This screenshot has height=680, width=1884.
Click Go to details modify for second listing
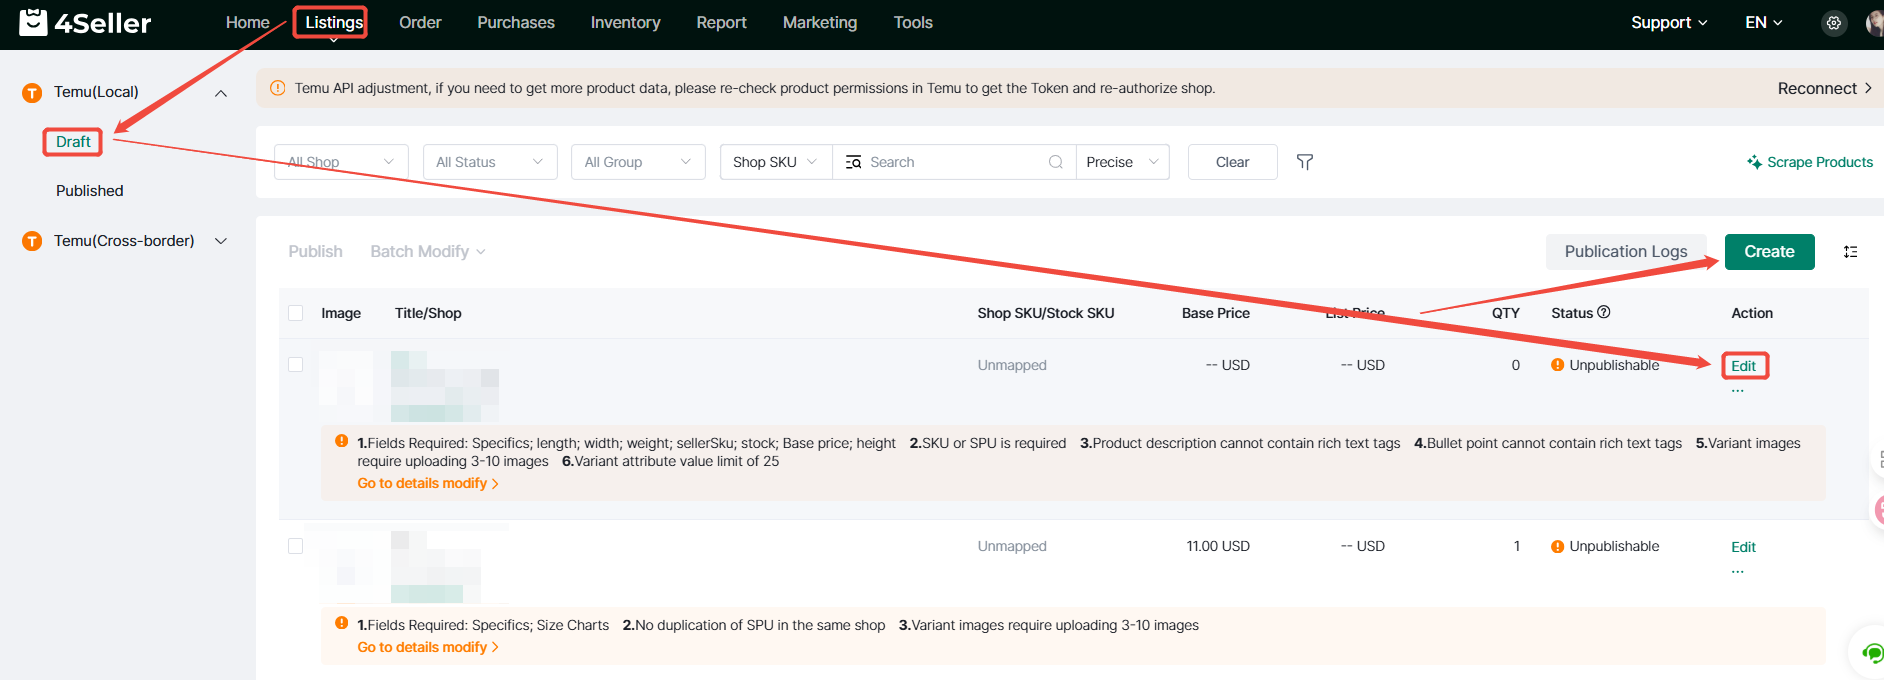coord(428,648)
